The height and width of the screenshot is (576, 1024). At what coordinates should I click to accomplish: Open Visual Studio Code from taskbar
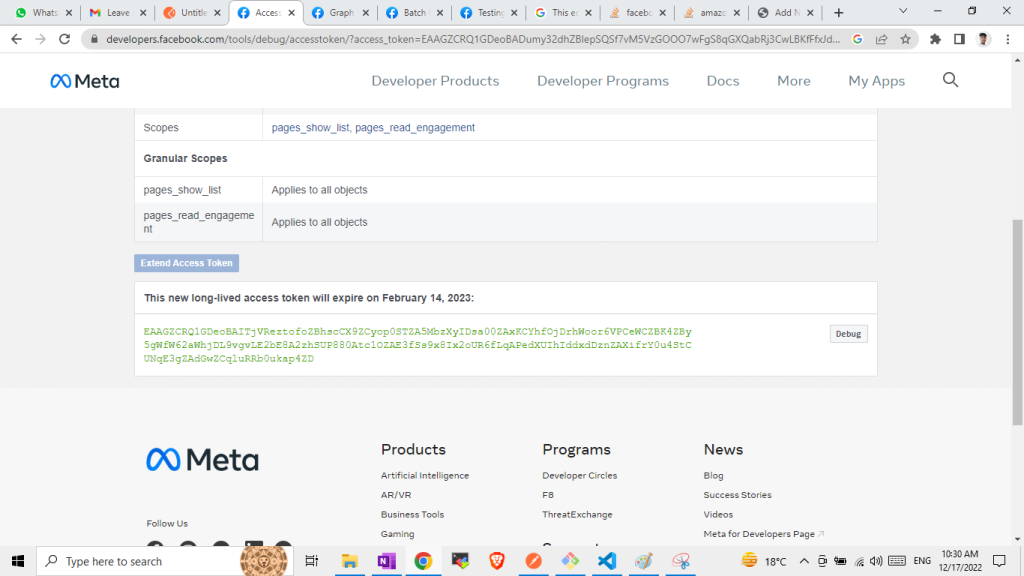(x=606, y=561)
